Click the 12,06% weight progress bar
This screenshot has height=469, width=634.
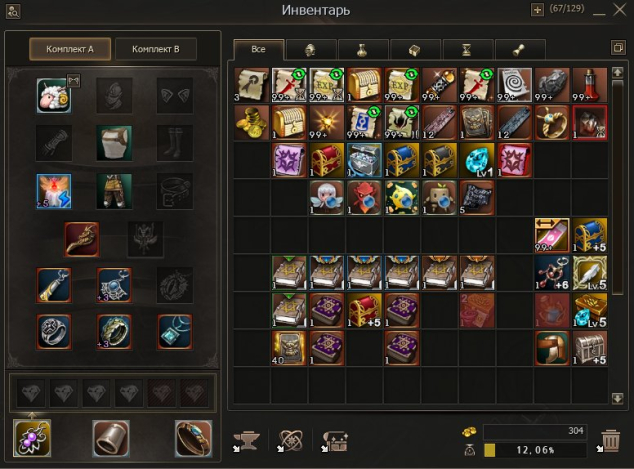[x=535, y=450]
